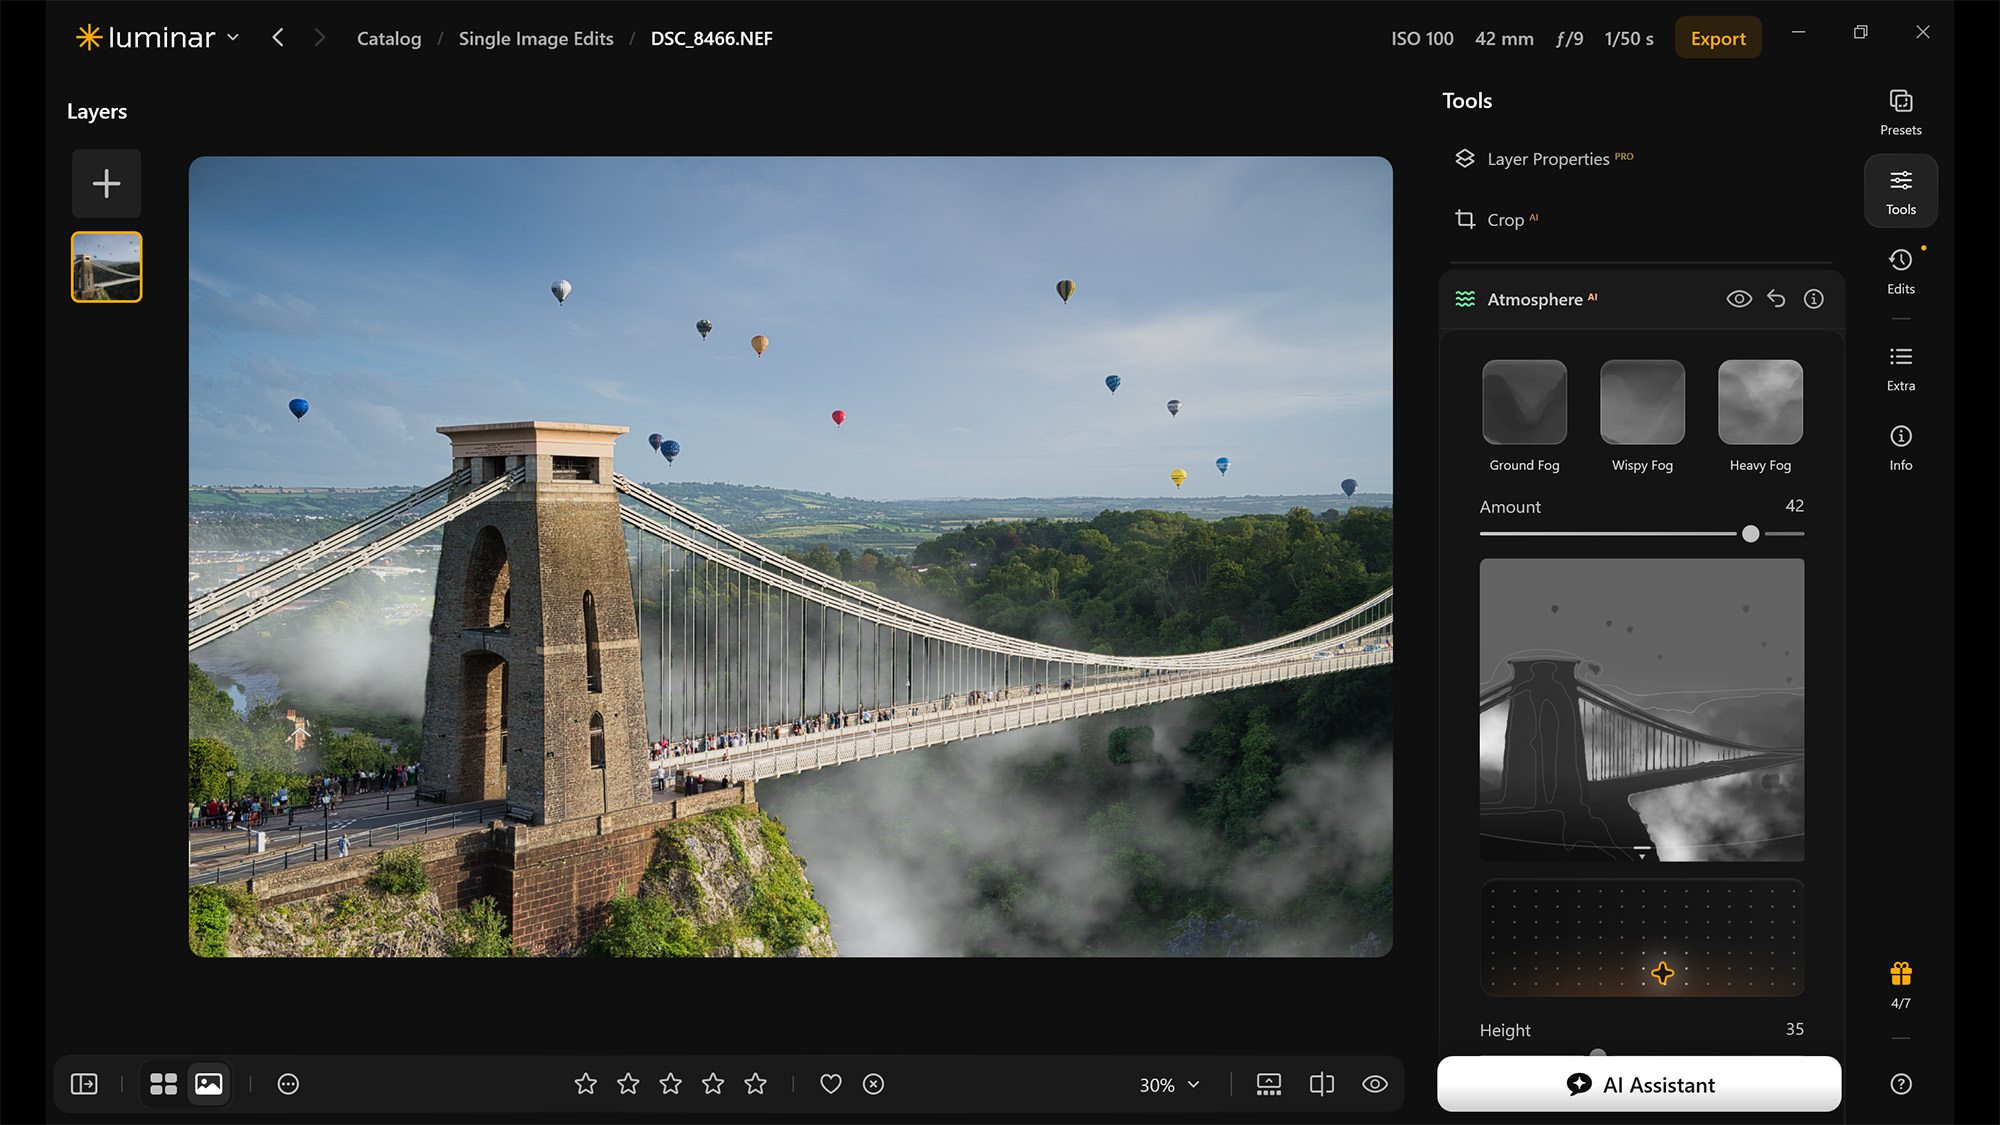
Task: Click the Export button
Action: tap(1718, 38)
